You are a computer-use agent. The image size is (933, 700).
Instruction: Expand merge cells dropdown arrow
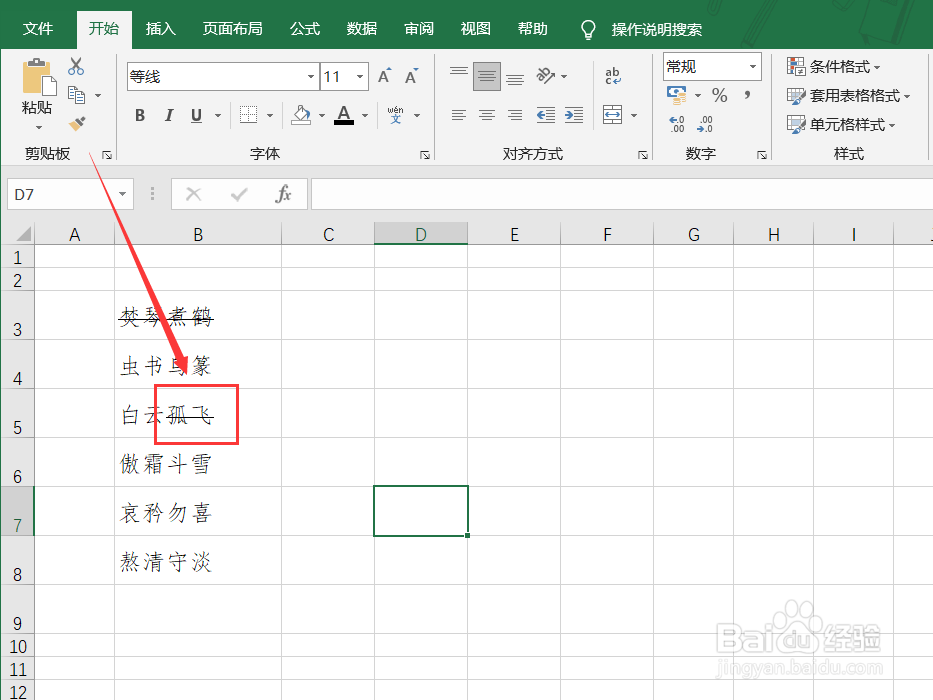click(x=634, y=115)
